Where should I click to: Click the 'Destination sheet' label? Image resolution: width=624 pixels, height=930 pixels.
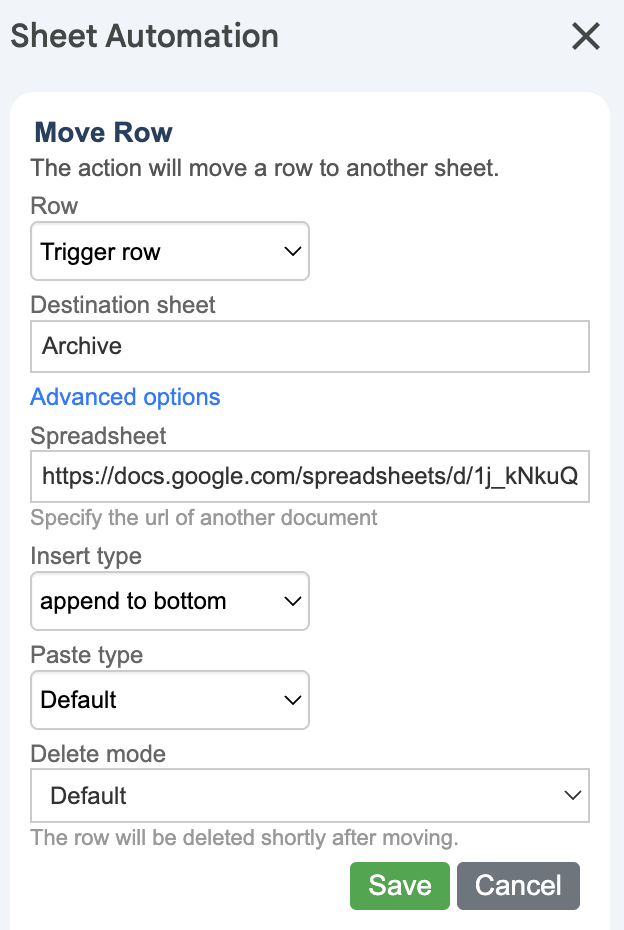tap(123, 304)
